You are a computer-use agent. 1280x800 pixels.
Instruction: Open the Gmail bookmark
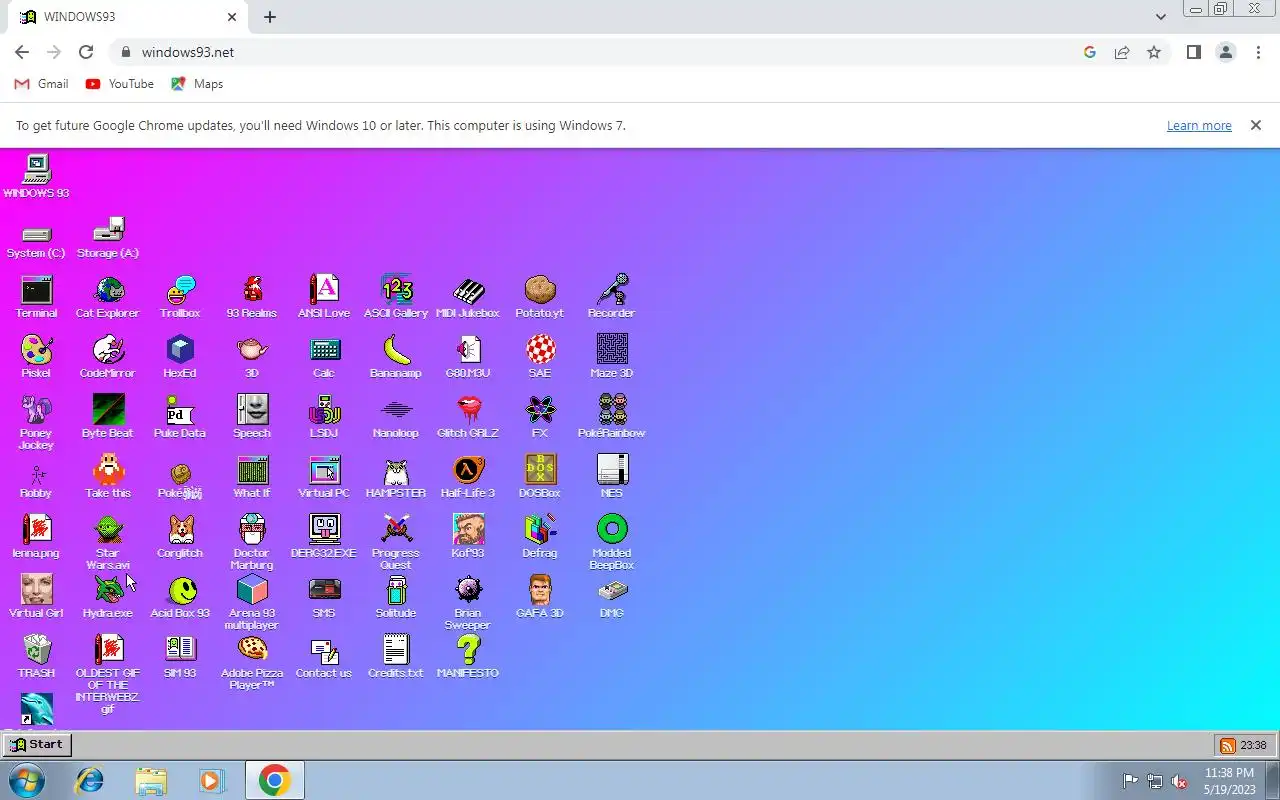click(x=41, y=84)
